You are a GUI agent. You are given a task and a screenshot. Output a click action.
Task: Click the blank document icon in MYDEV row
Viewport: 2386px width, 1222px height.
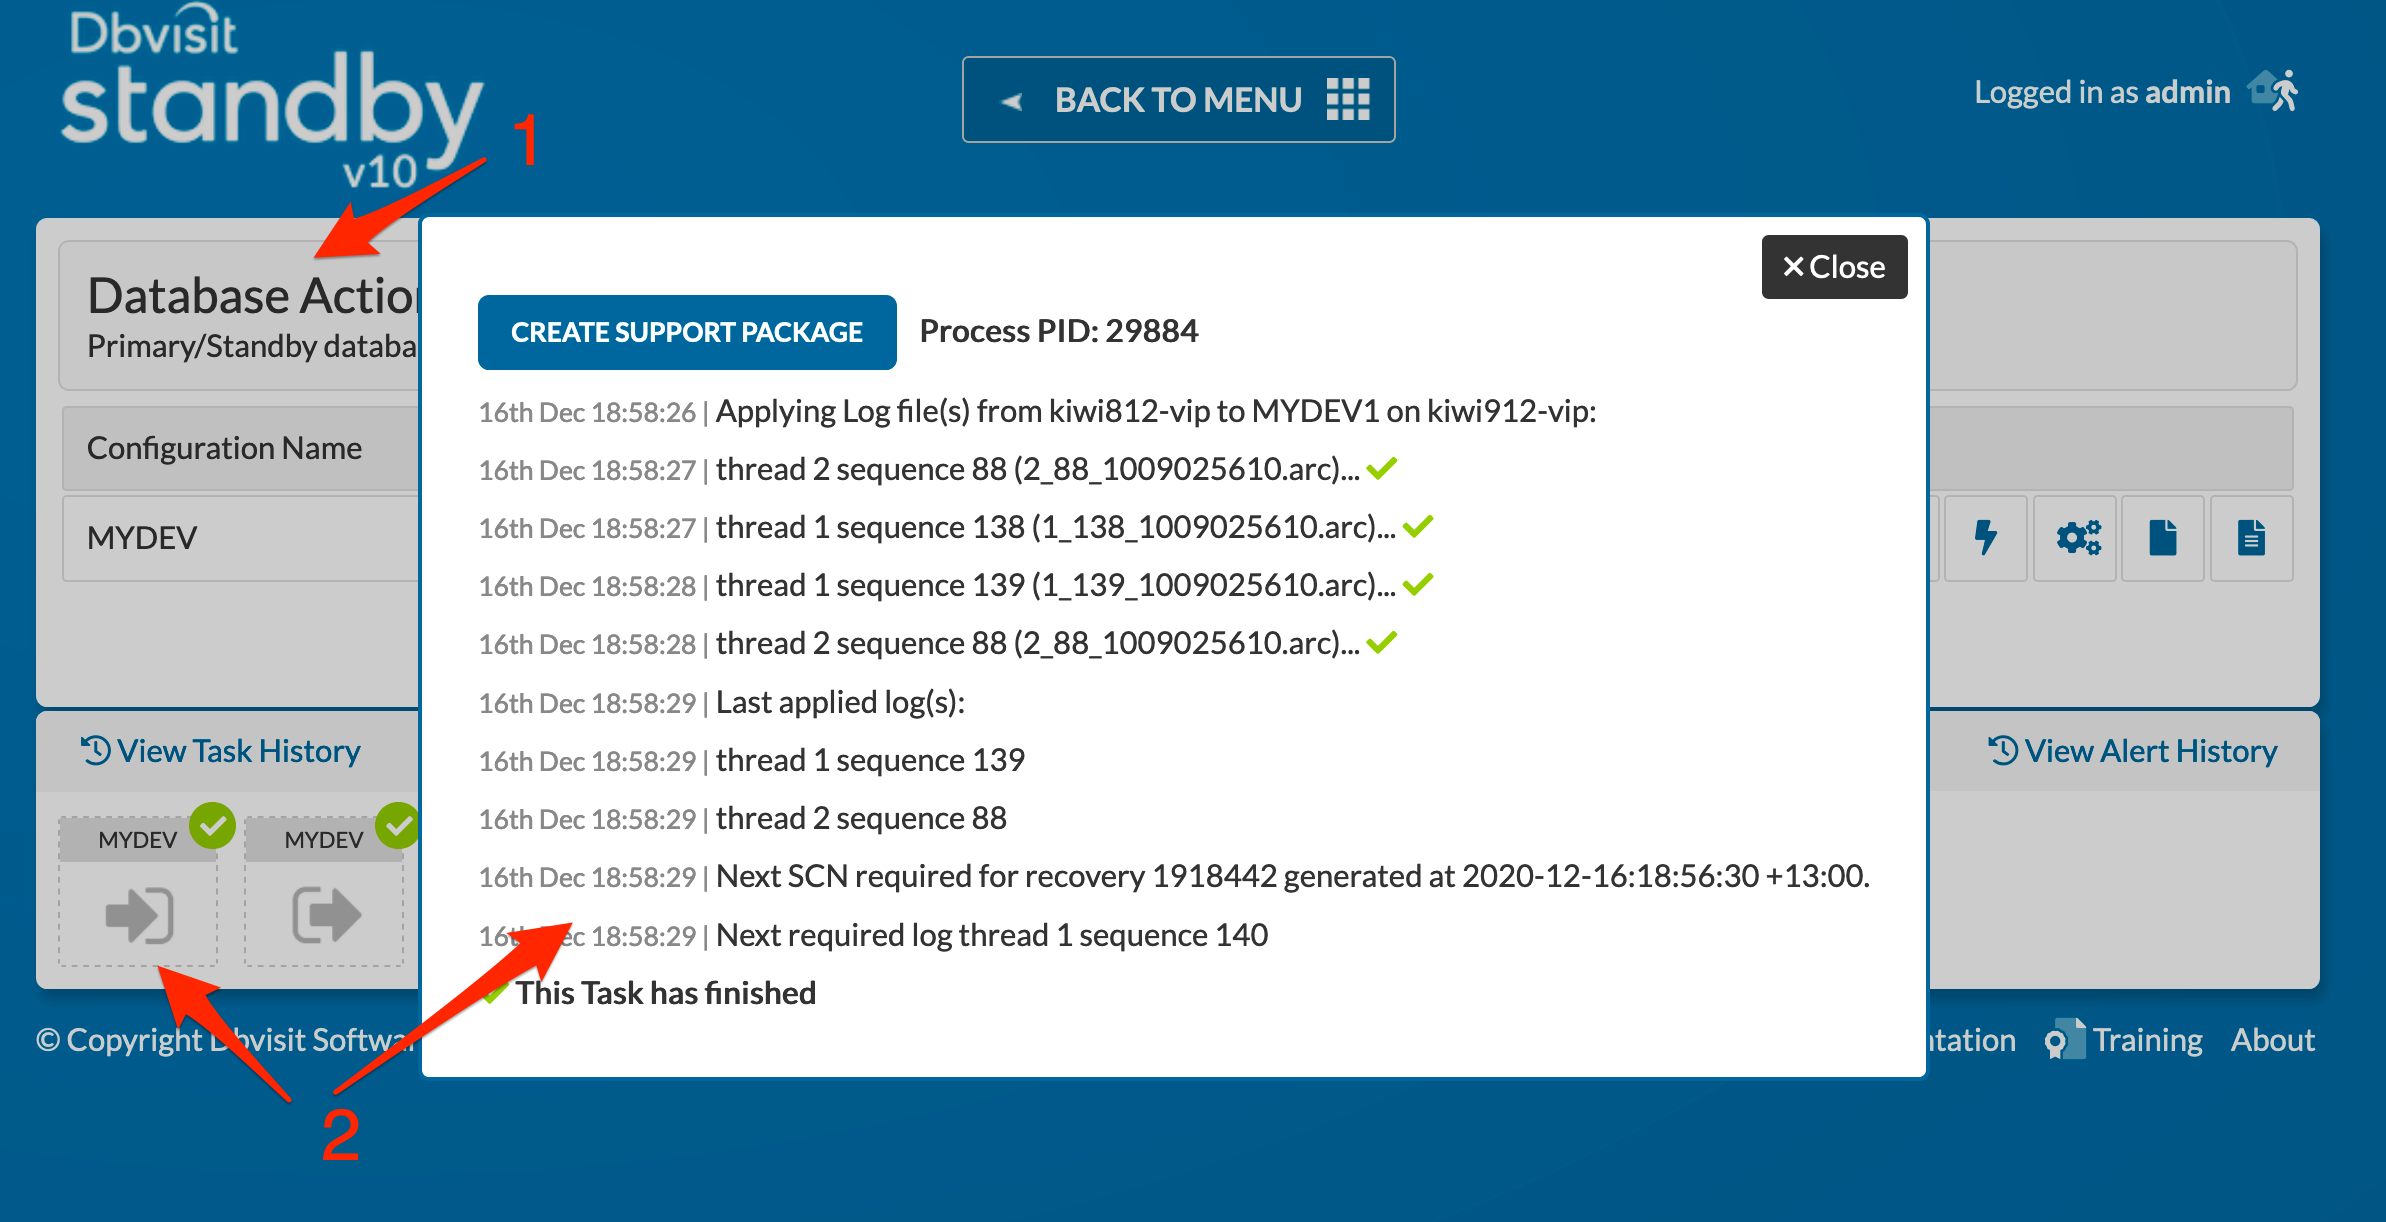[2163, 538]
